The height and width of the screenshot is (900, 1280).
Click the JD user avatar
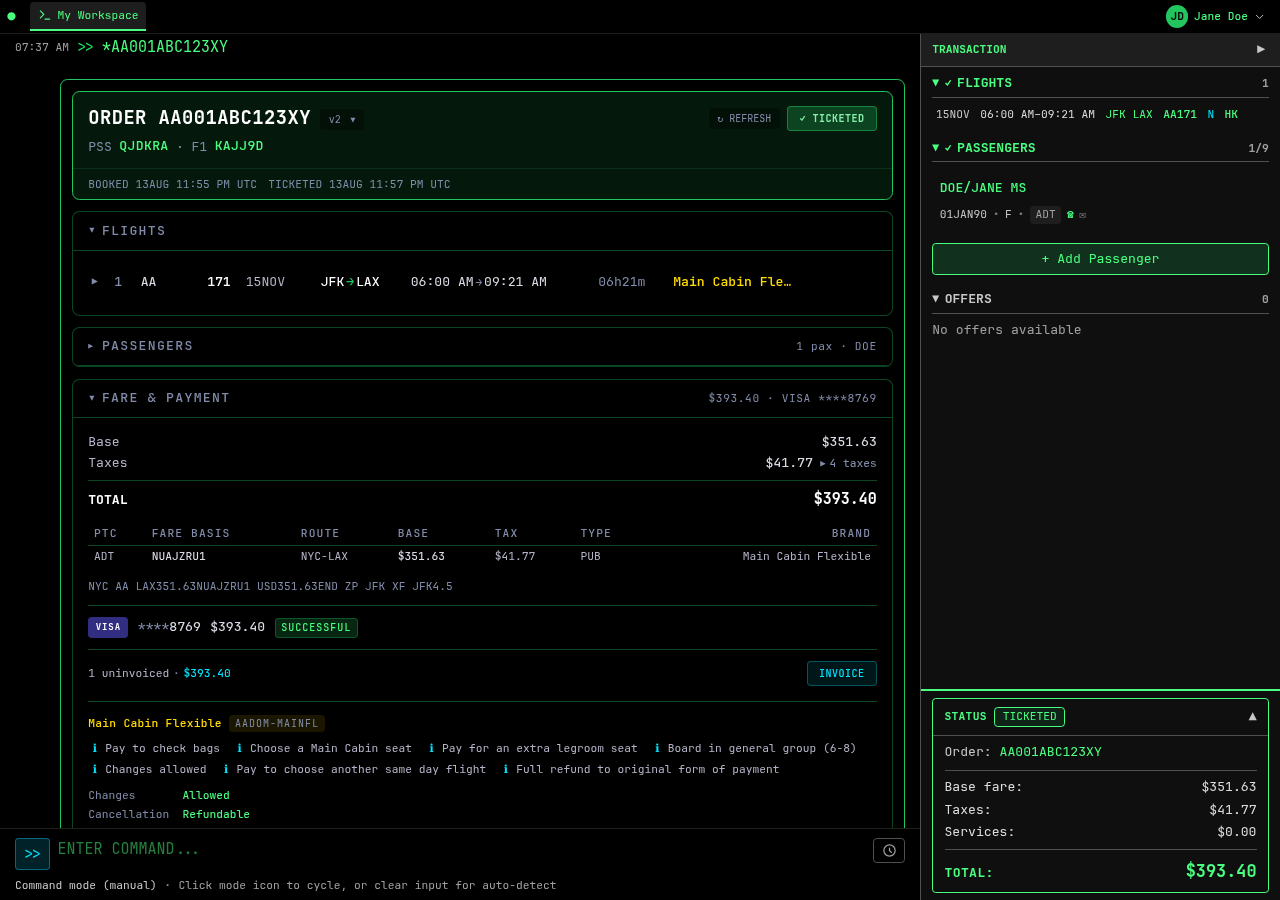pyautogui.click(x=1177, y=16)
